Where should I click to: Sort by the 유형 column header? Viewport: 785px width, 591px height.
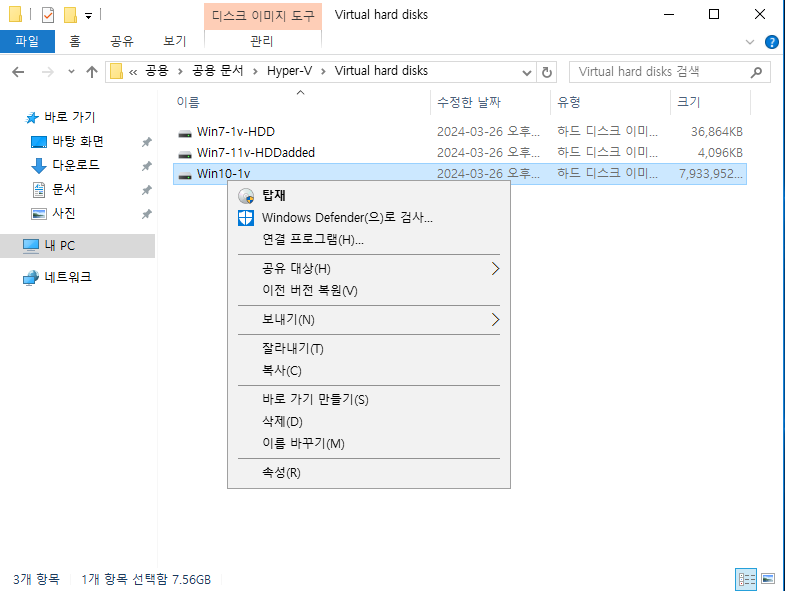(x=569, y=102)
